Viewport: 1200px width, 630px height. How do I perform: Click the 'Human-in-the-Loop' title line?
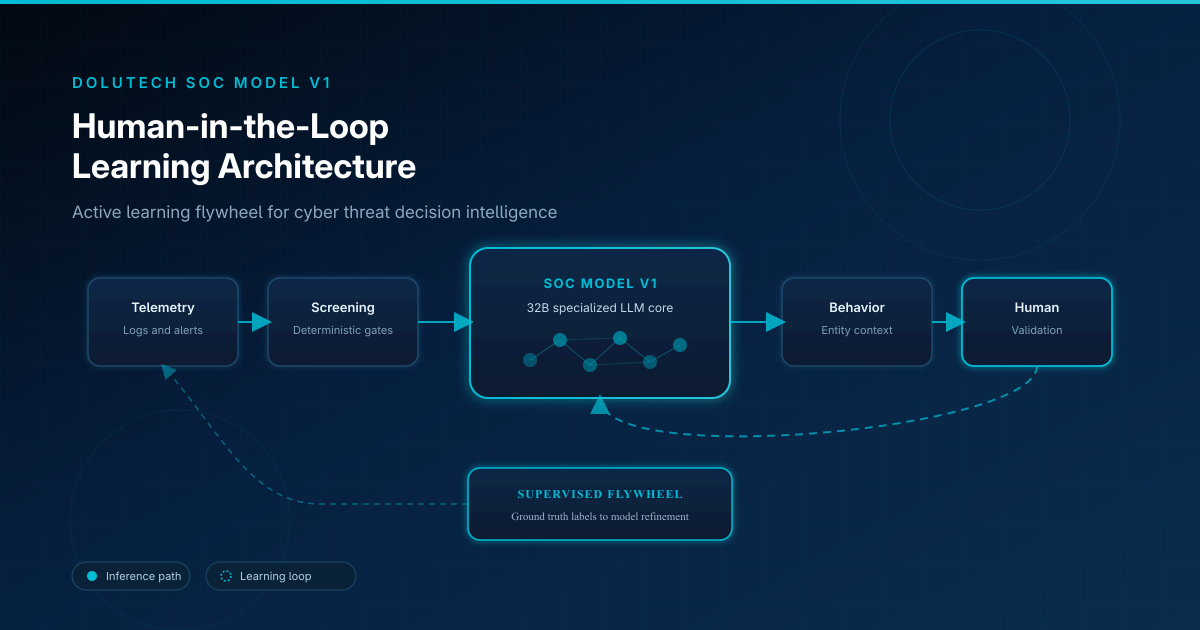[230, 127]
